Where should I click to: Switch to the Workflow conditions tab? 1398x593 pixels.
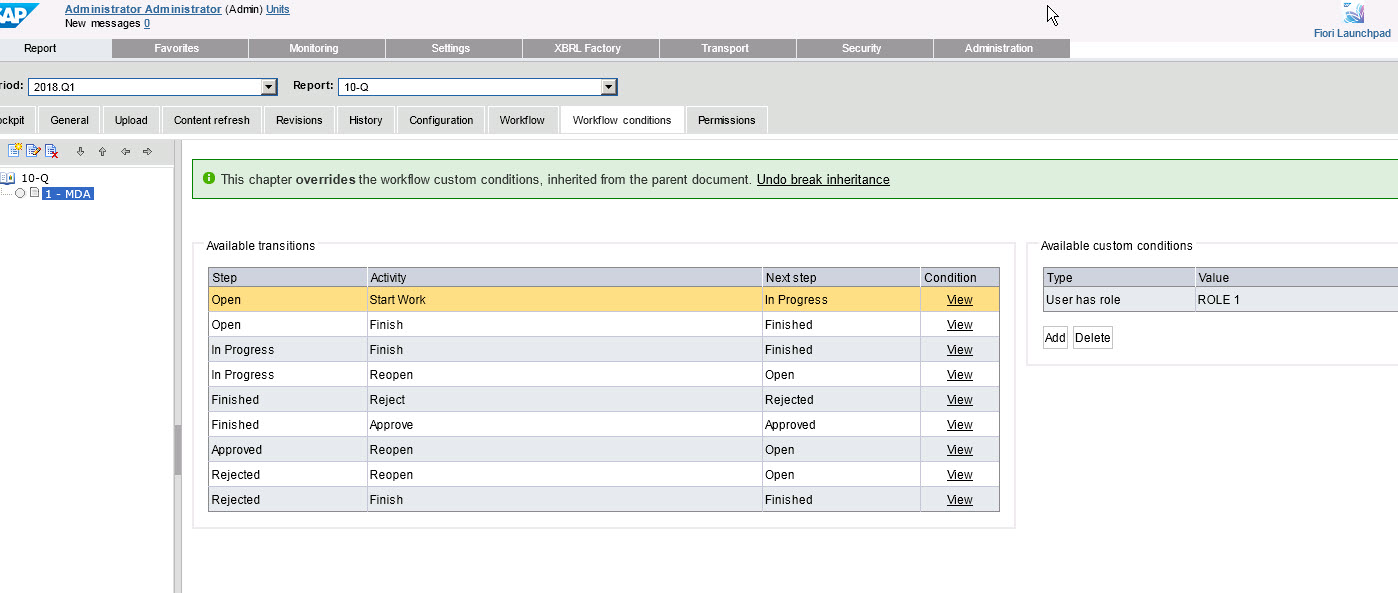622,120
